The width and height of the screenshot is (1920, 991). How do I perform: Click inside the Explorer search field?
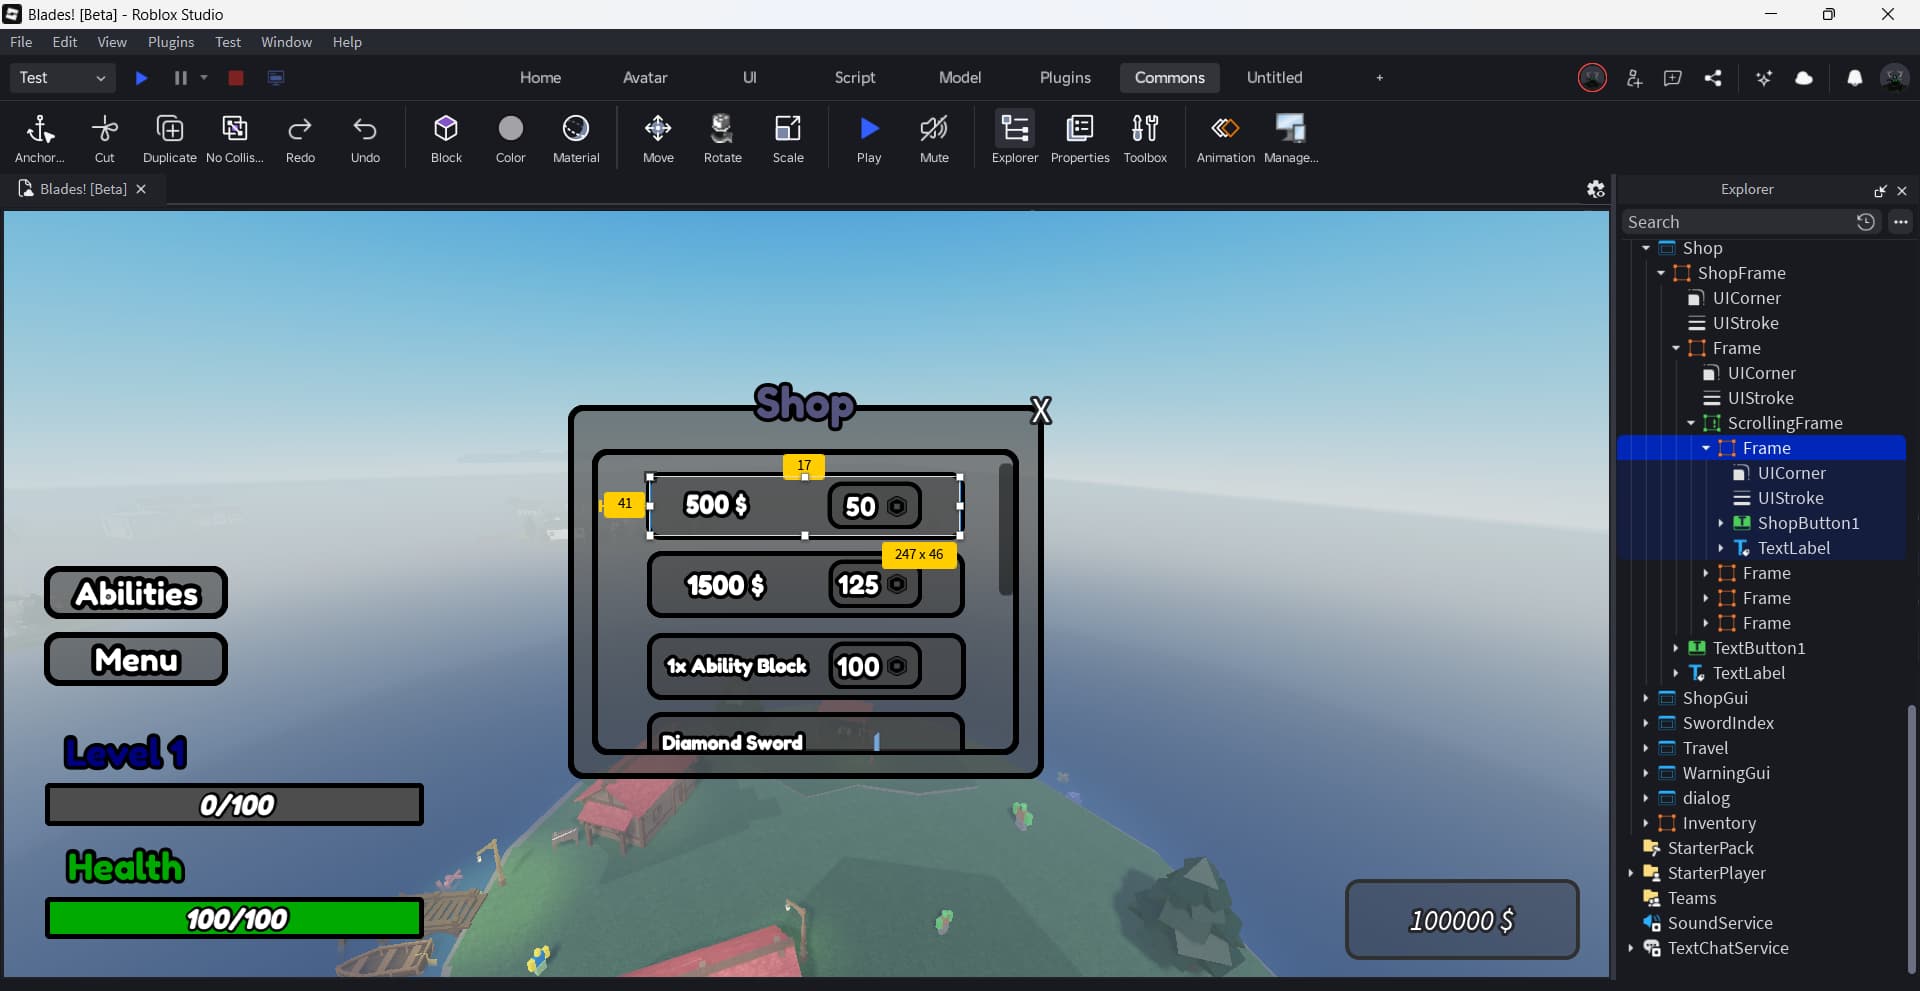pos(1740,221)
